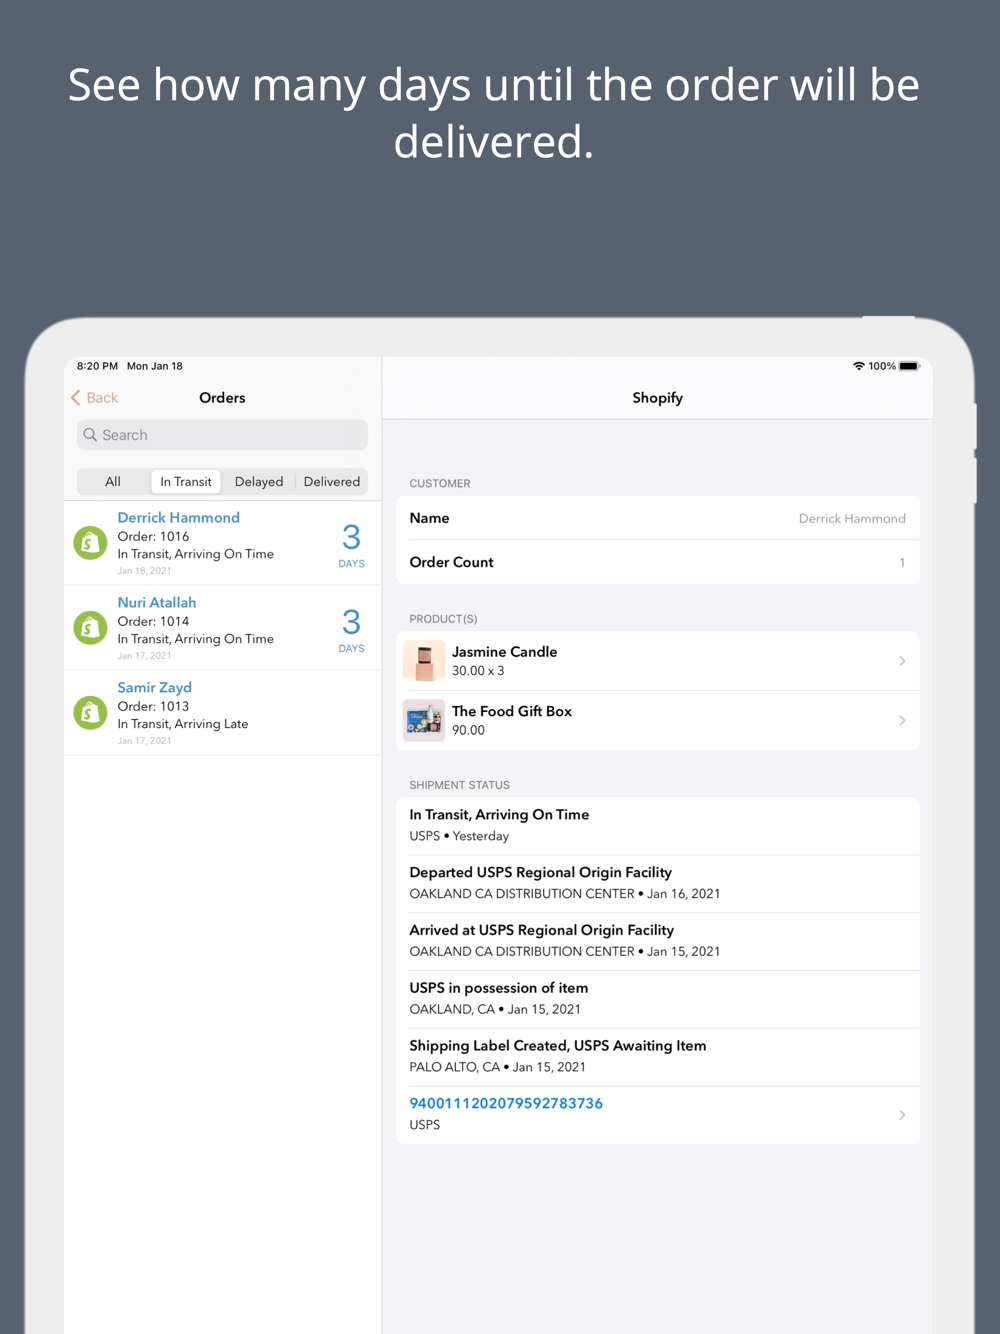Select the In Transit filter tab

coord(186,482)
